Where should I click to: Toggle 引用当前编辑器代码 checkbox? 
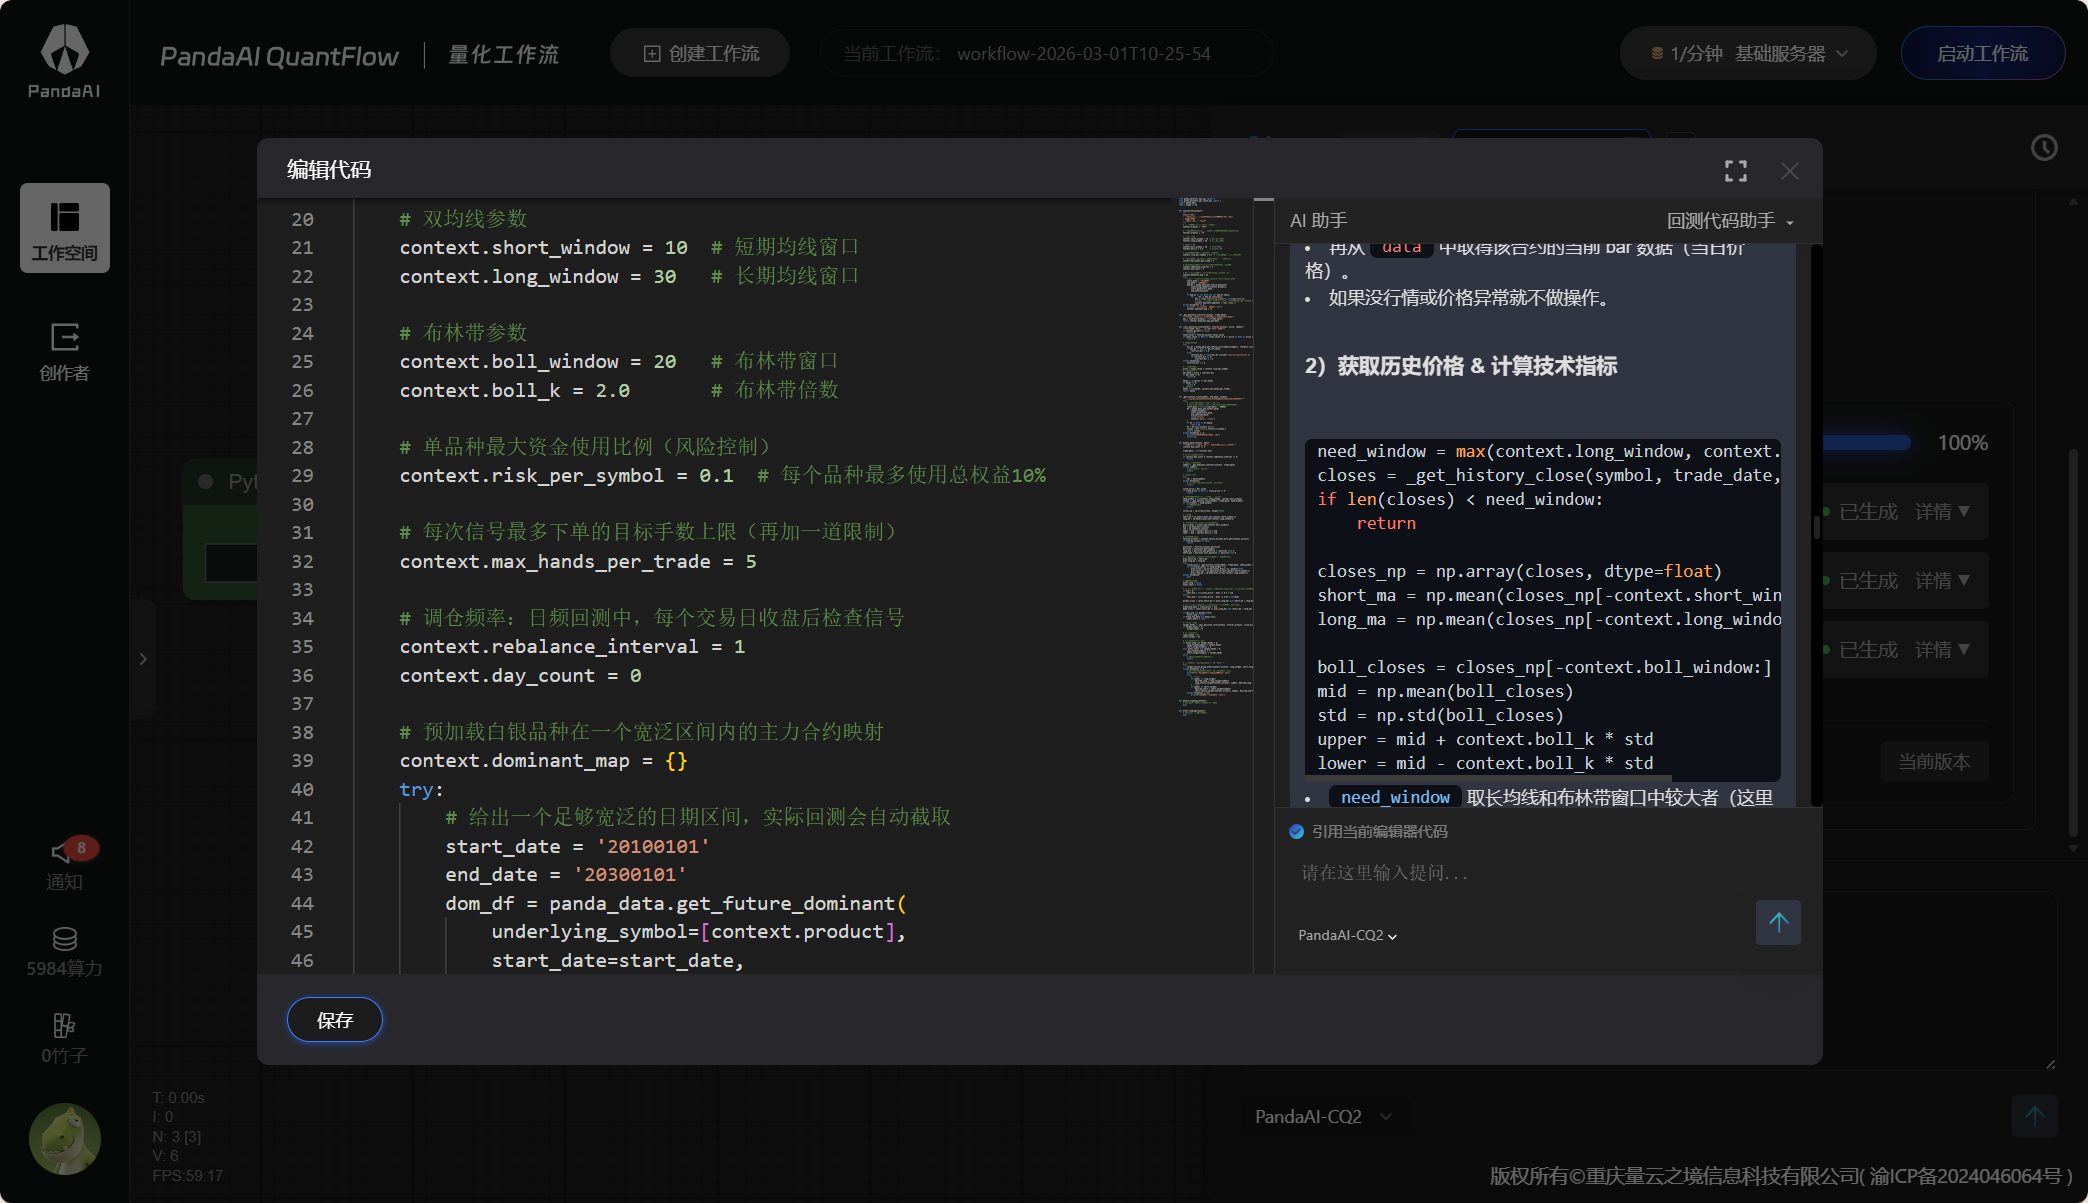pyautogui.click(x=1297, y=831)
